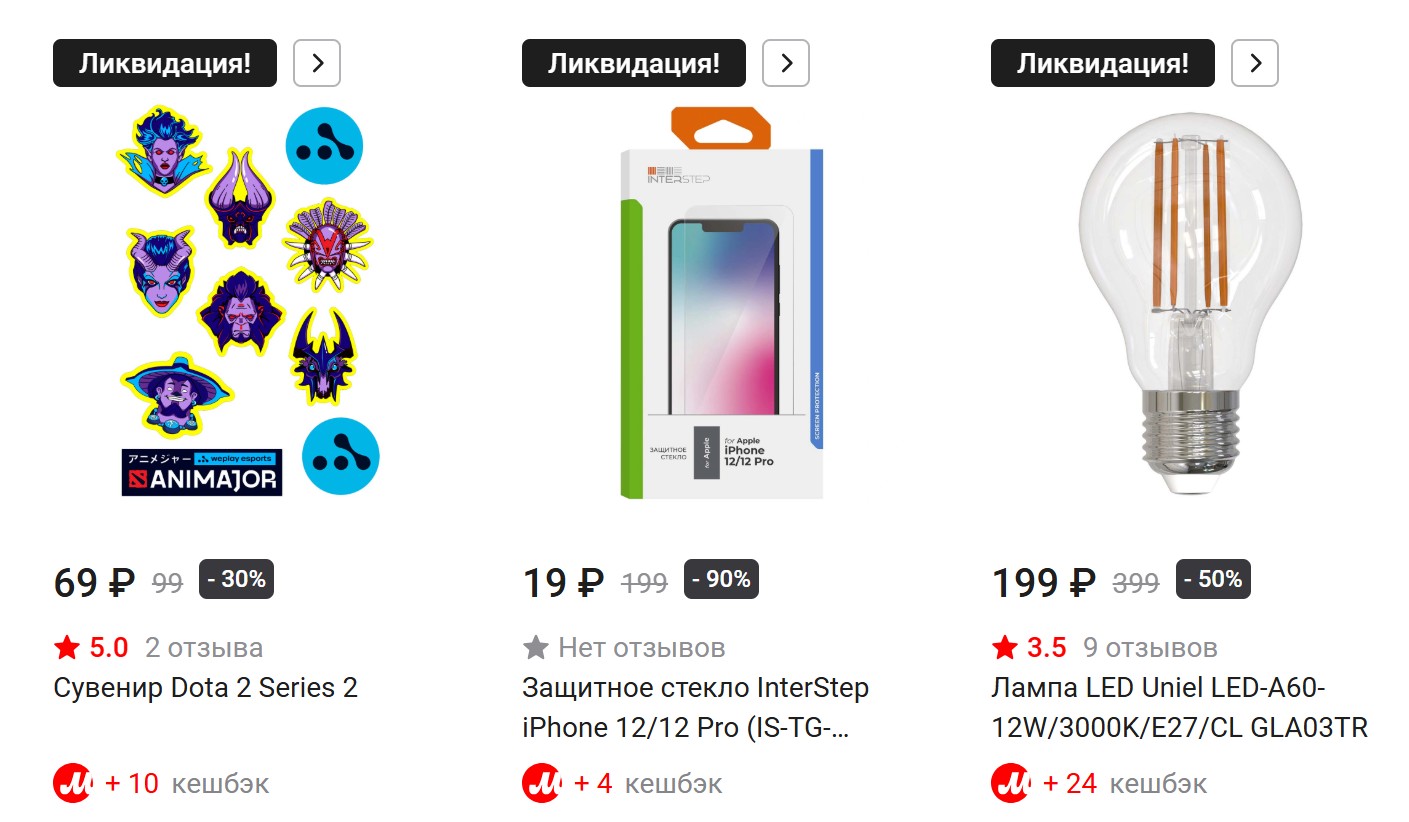Screen dimensions: 1409x822
Task: Open the 9 отзывов reviews for Uniel lamp
Action: (1150, 648)
